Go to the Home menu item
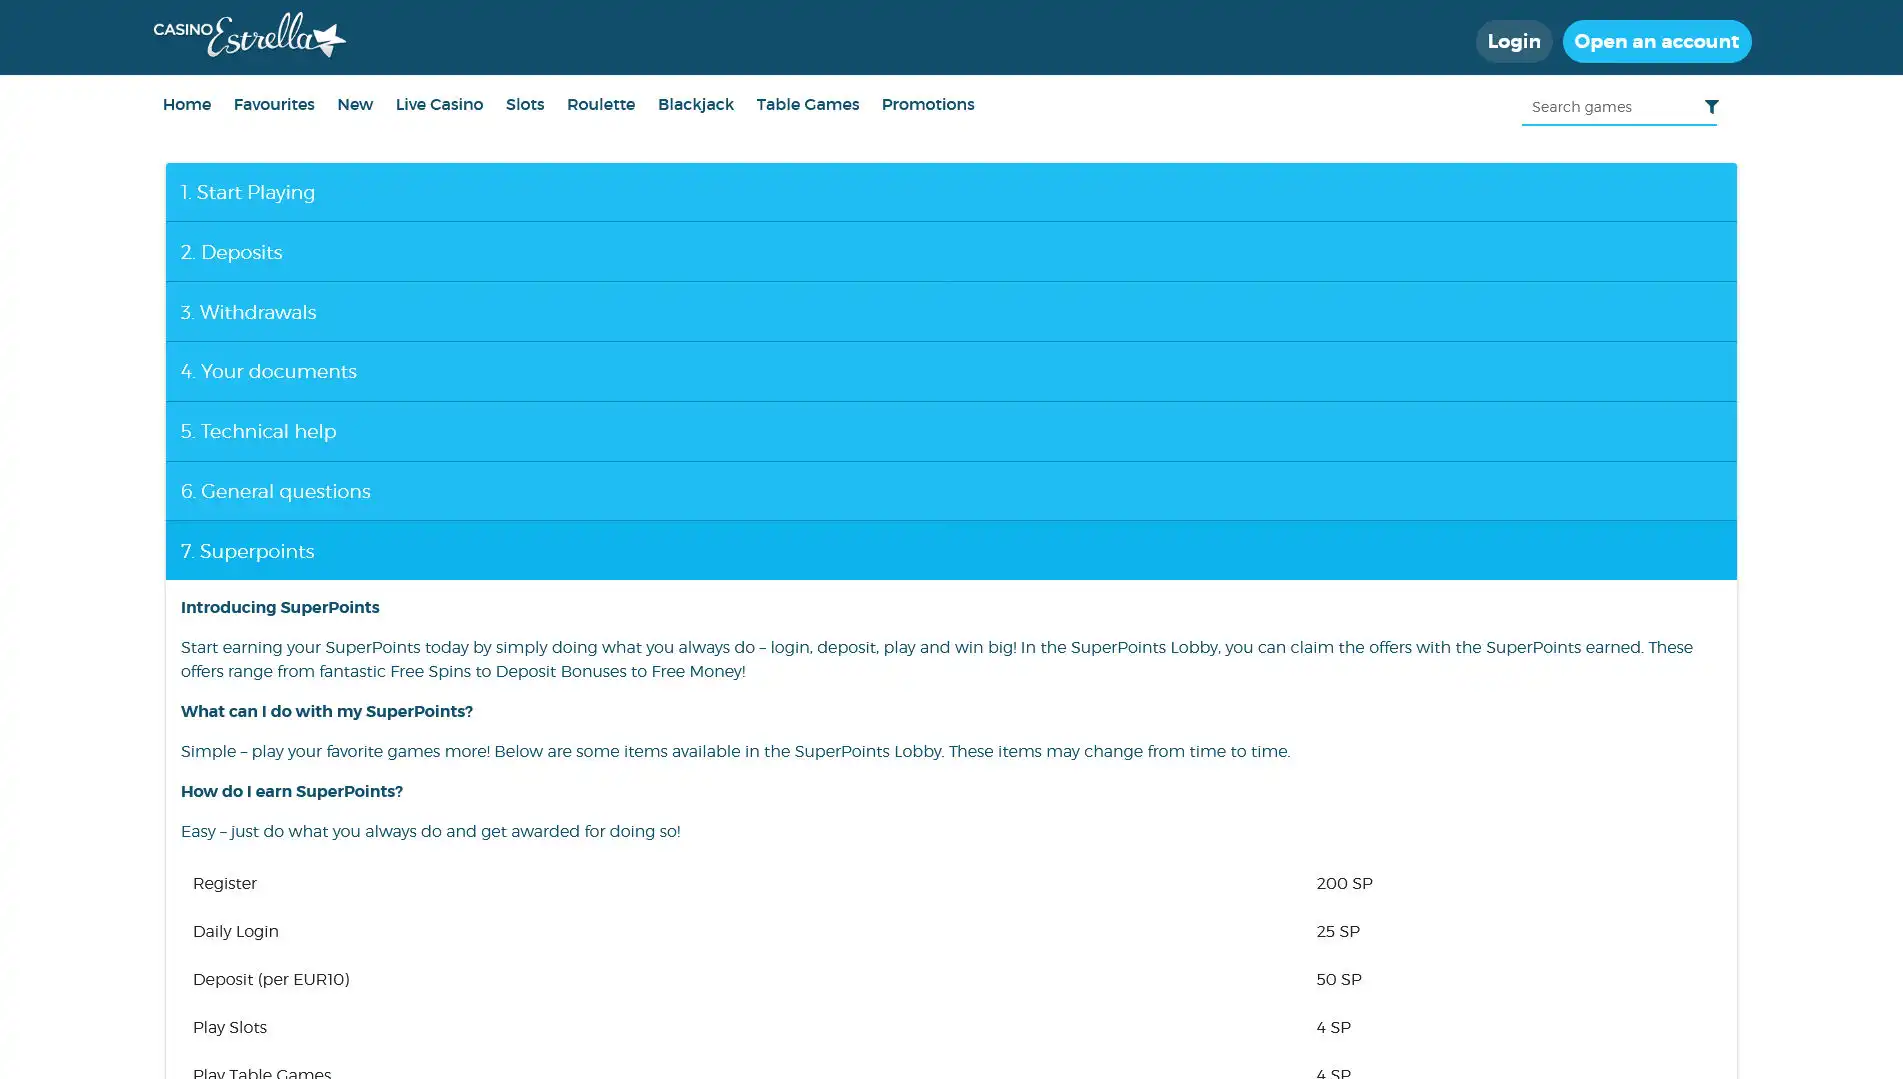Image resolution: width=1903 pixels, height=1079 pixels. tap(187, 105)
